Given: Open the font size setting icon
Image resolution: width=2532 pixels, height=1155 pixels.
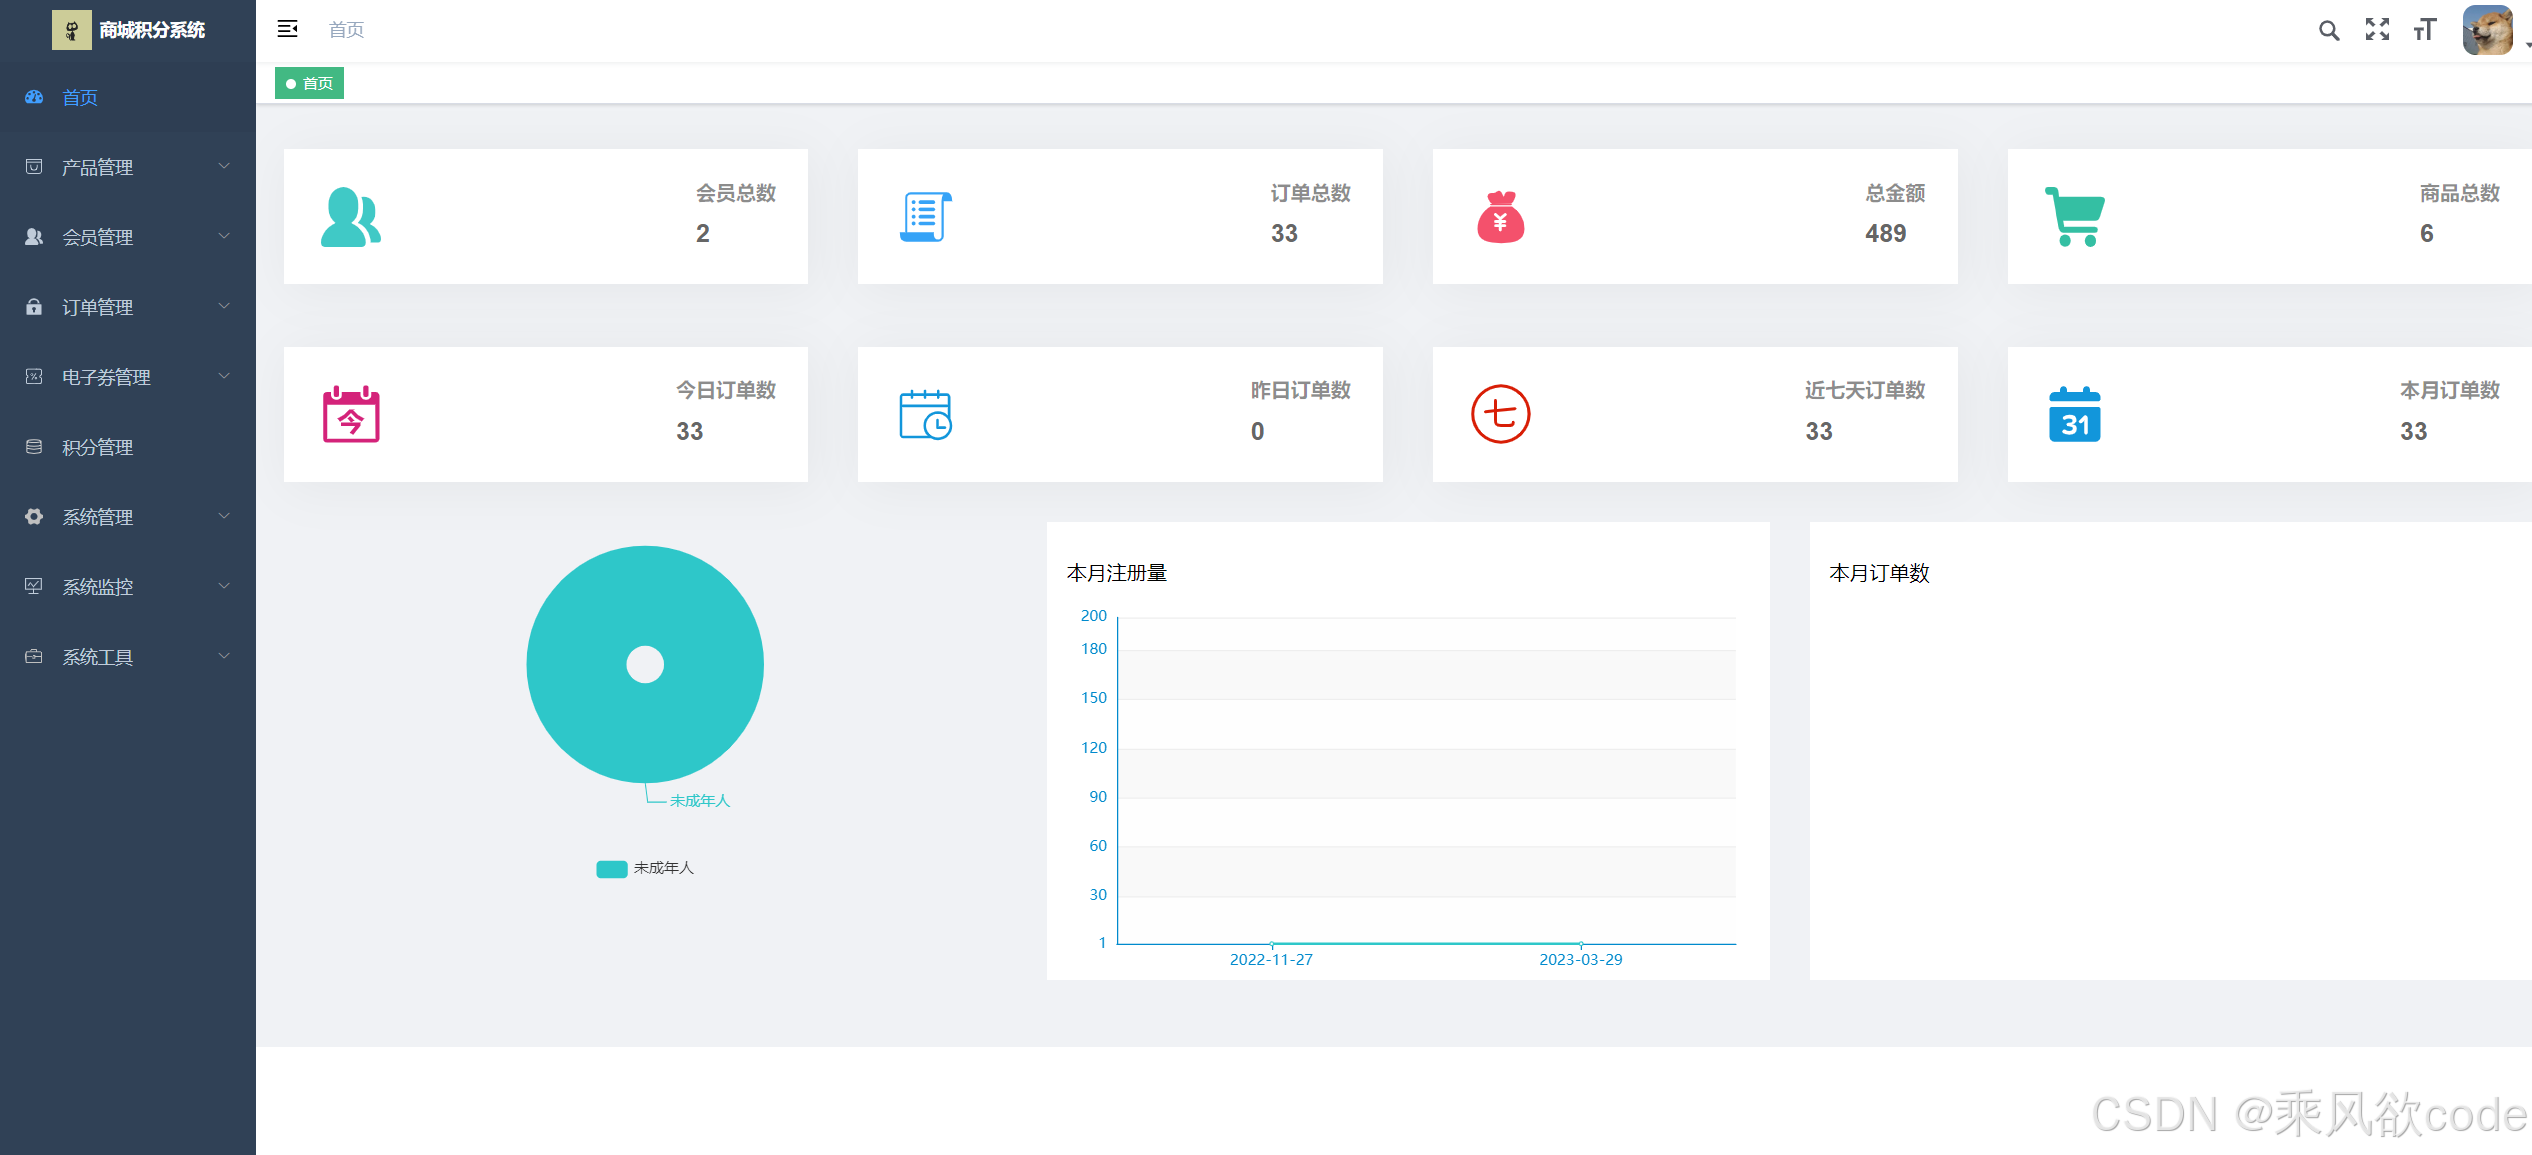Looking at the screenshot, I should tap(2424, 30).
